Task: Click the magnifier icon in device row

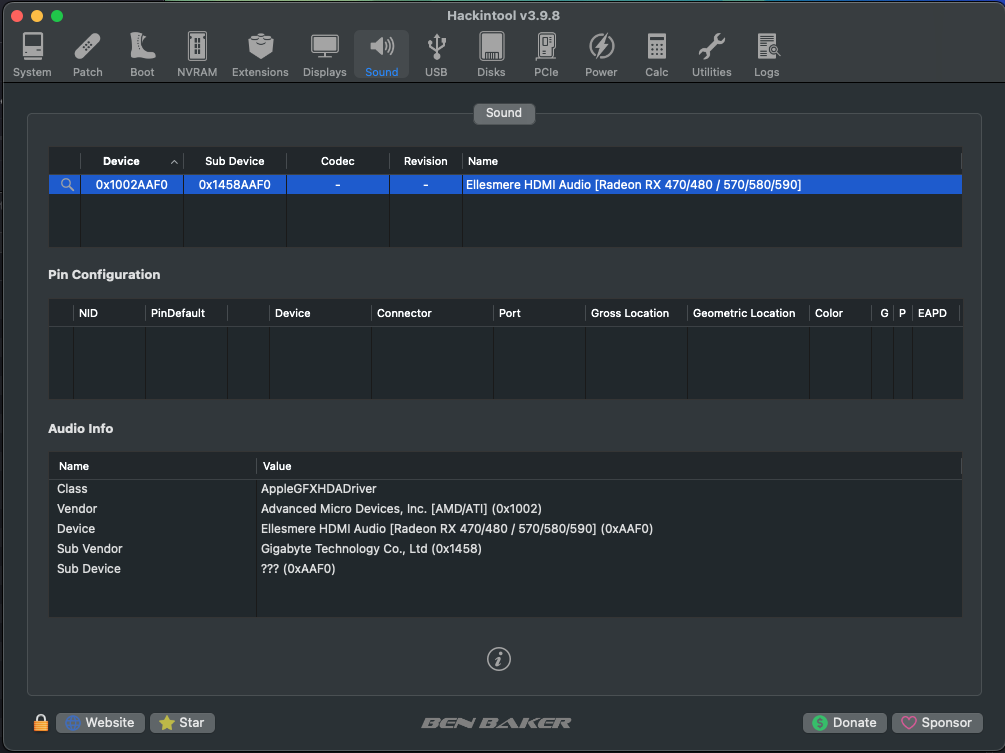Action: coord(67,185)
